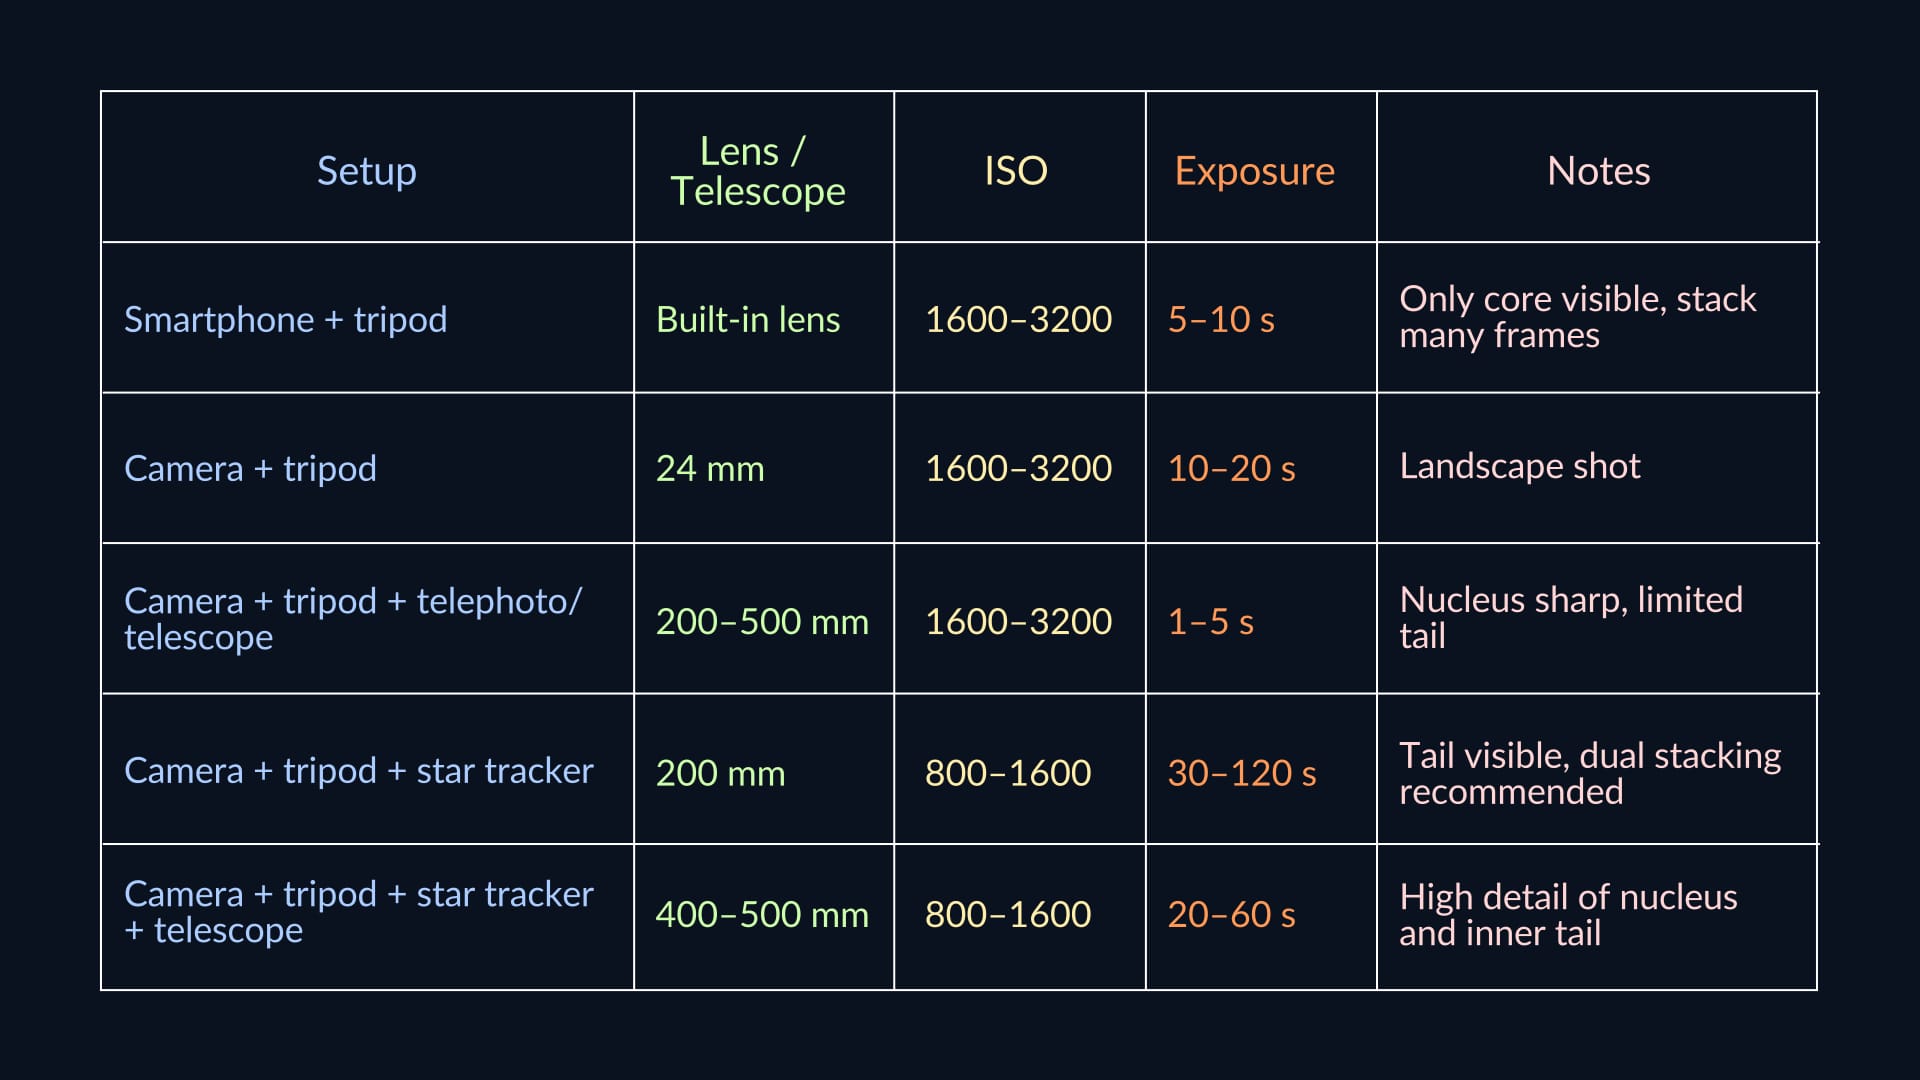Click the Exposure column header
The image size is (1920, 1080).
[1254, 171]
